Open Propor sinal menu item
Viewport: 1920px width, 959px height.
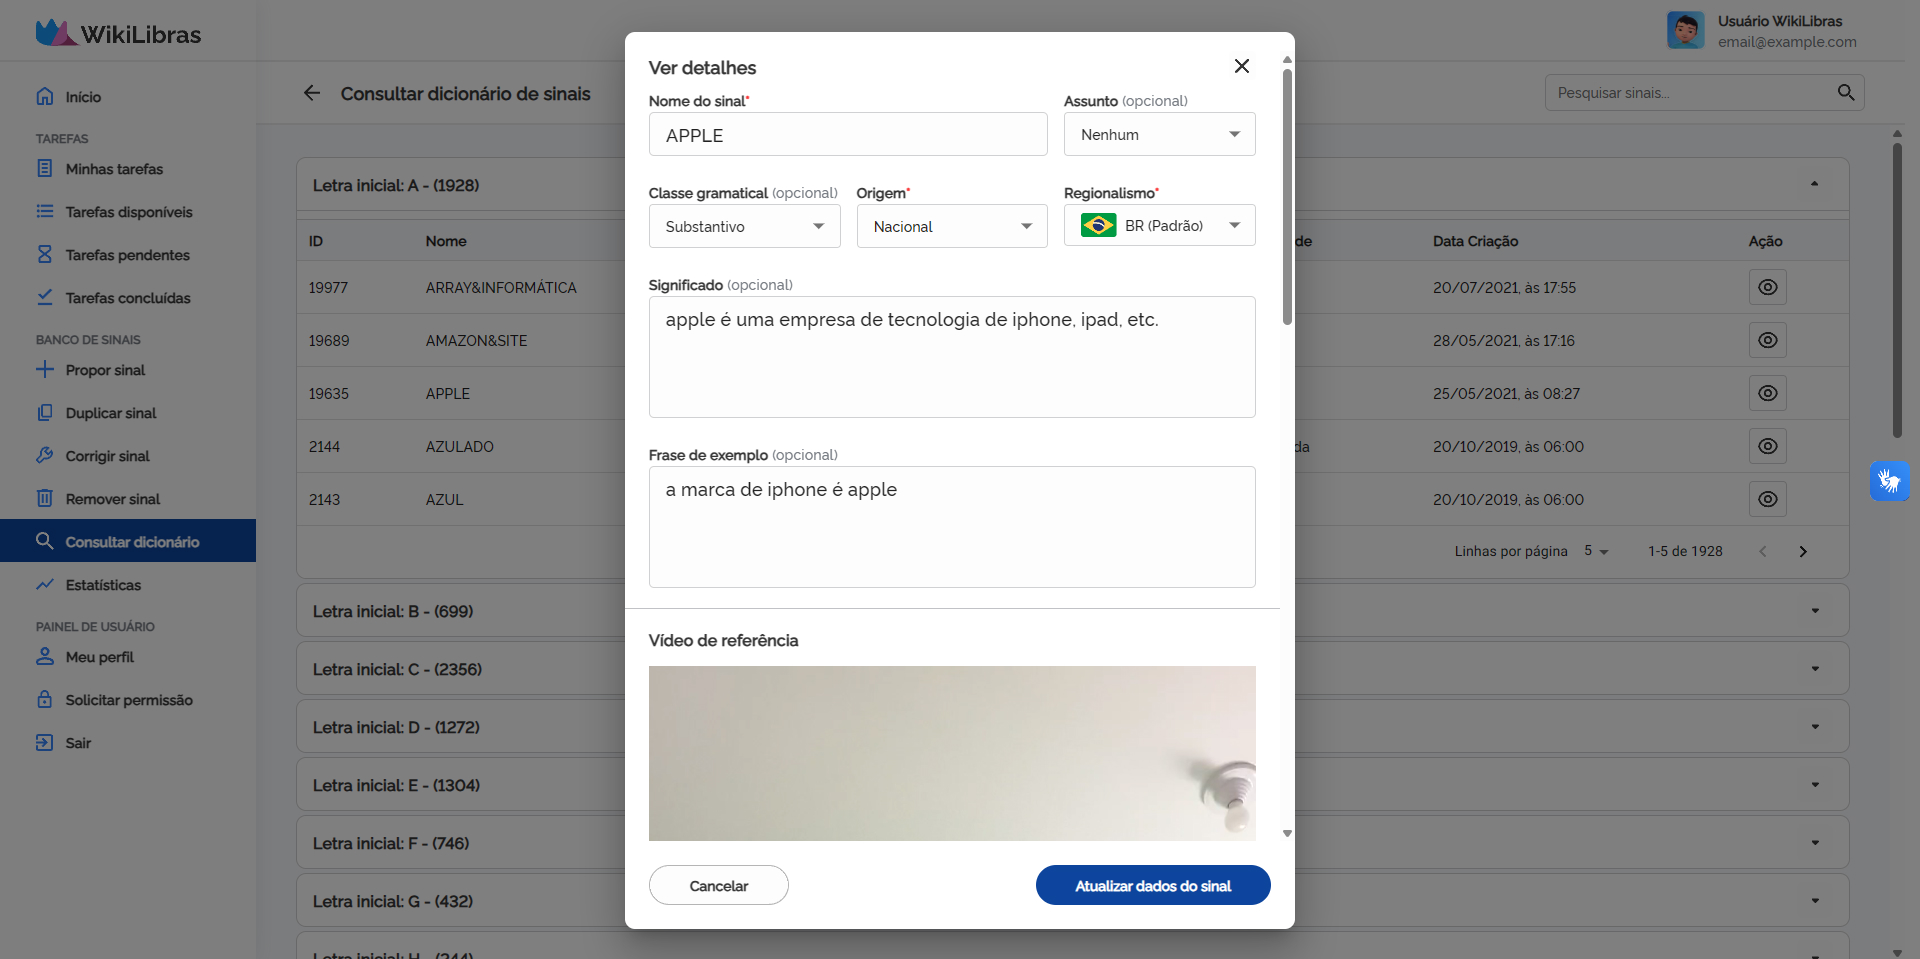128,370
